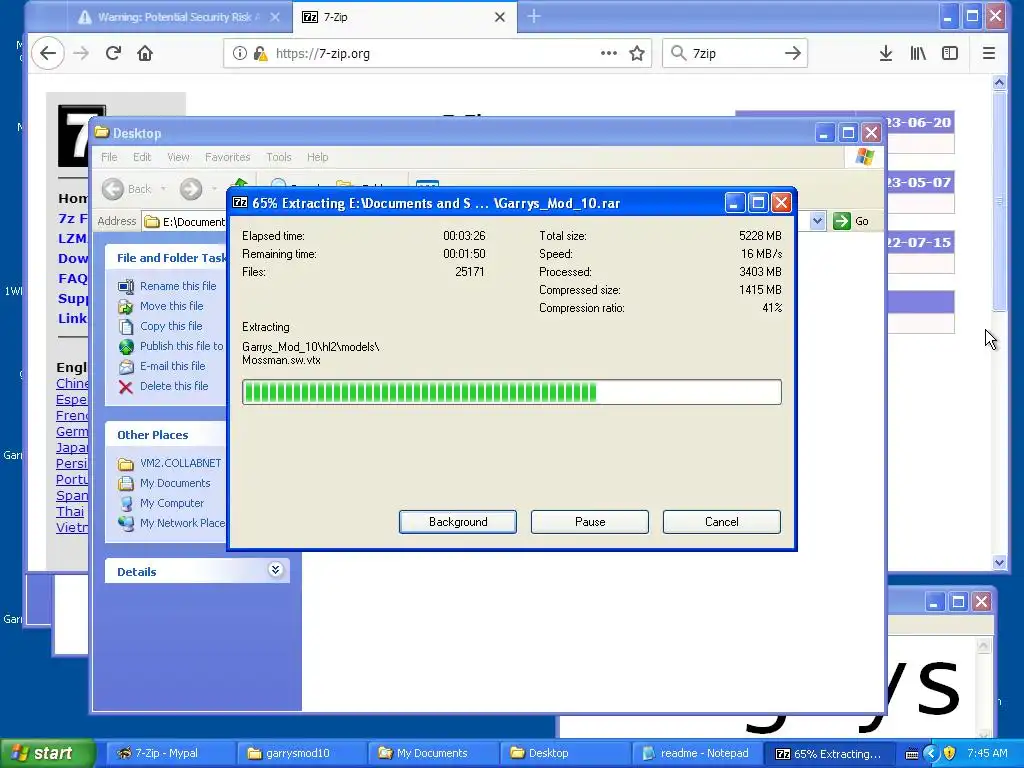Image resolution: width=1024 pixels, height=768 pixels.
Task: Open Edit menu in Desktop window
Action: tap(142, 157)
